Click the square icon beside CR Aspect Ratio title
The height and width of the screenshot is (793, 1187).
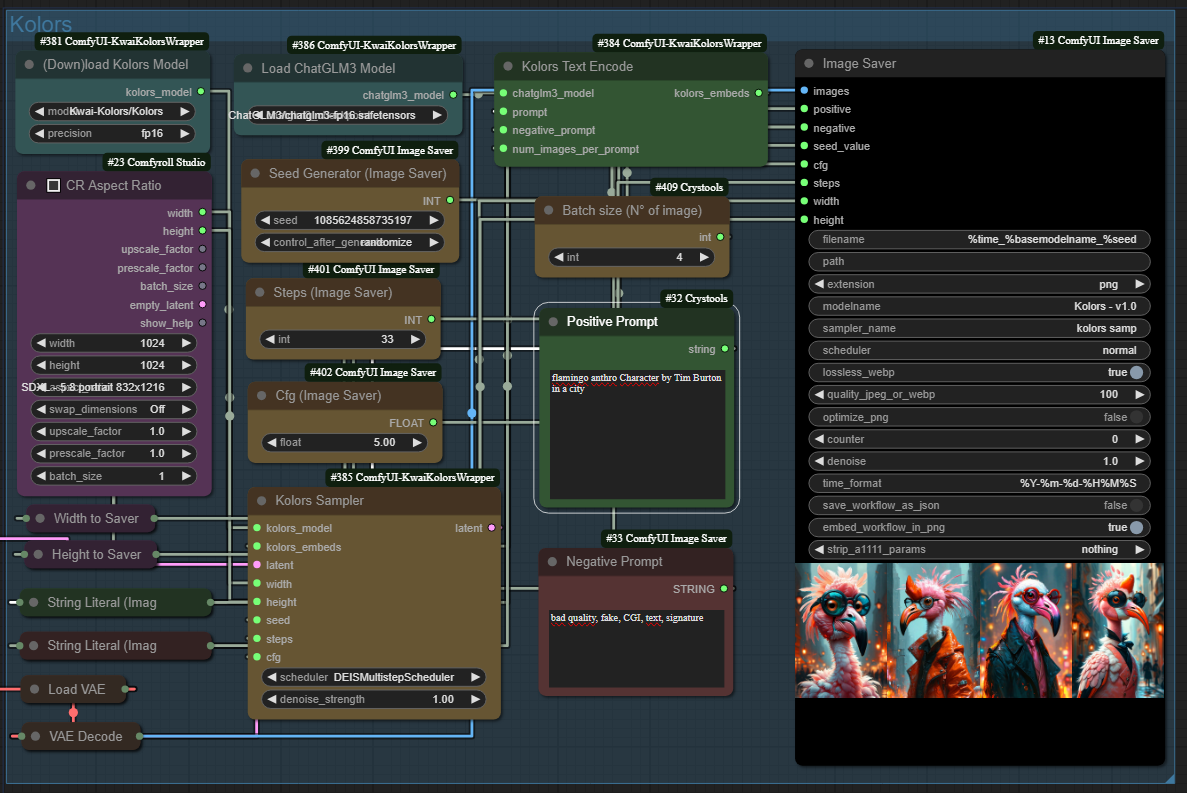pyautogui.click(x=53, y=186)
